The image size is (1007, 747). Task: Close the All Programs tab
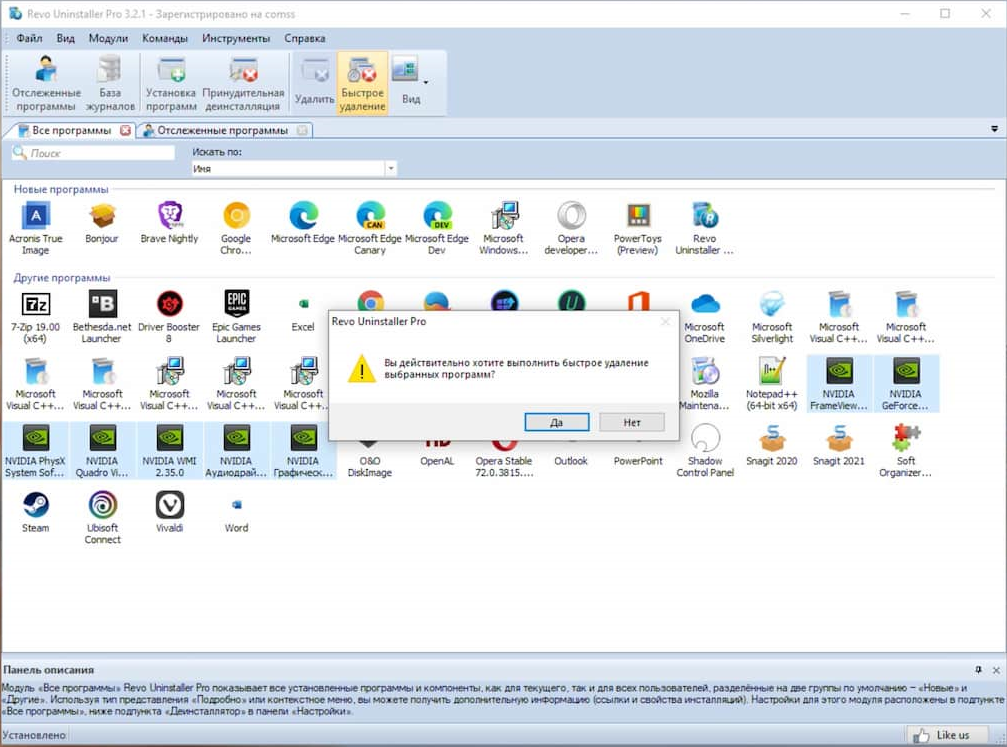point(125,130)
